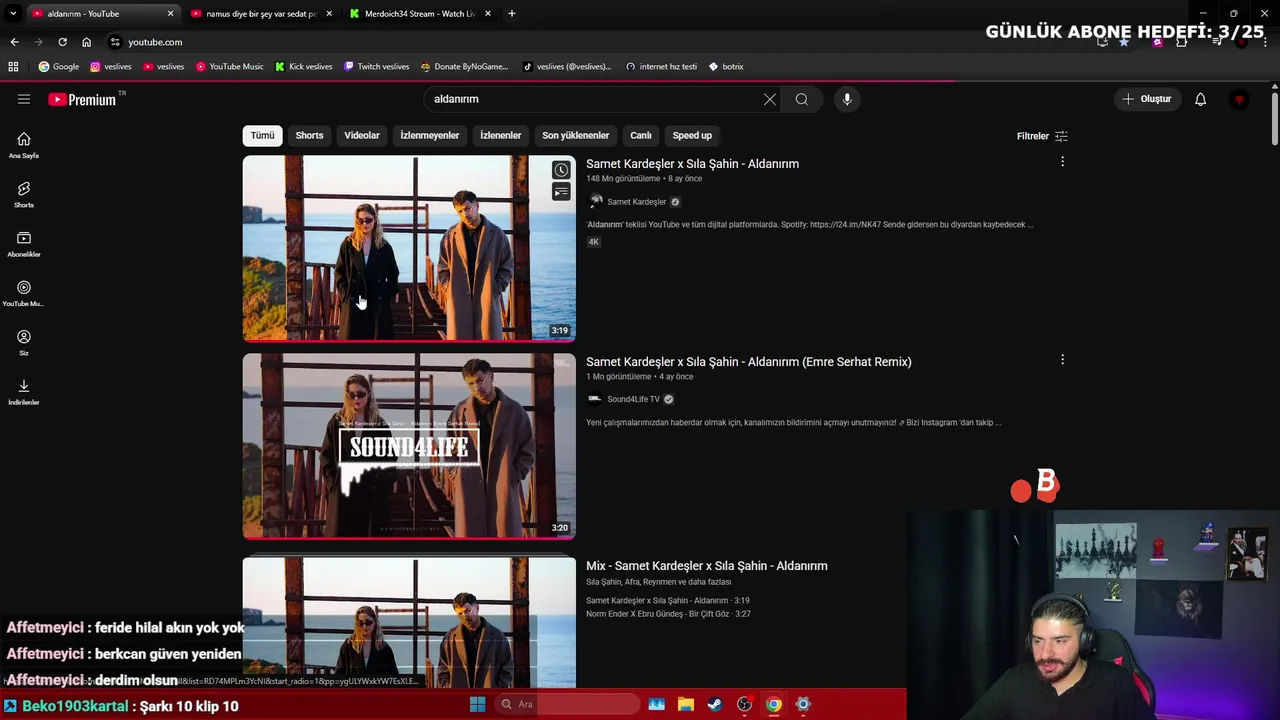
Task: Open Donate ByNoGame bookmark
Action: [x=465, y=67]
